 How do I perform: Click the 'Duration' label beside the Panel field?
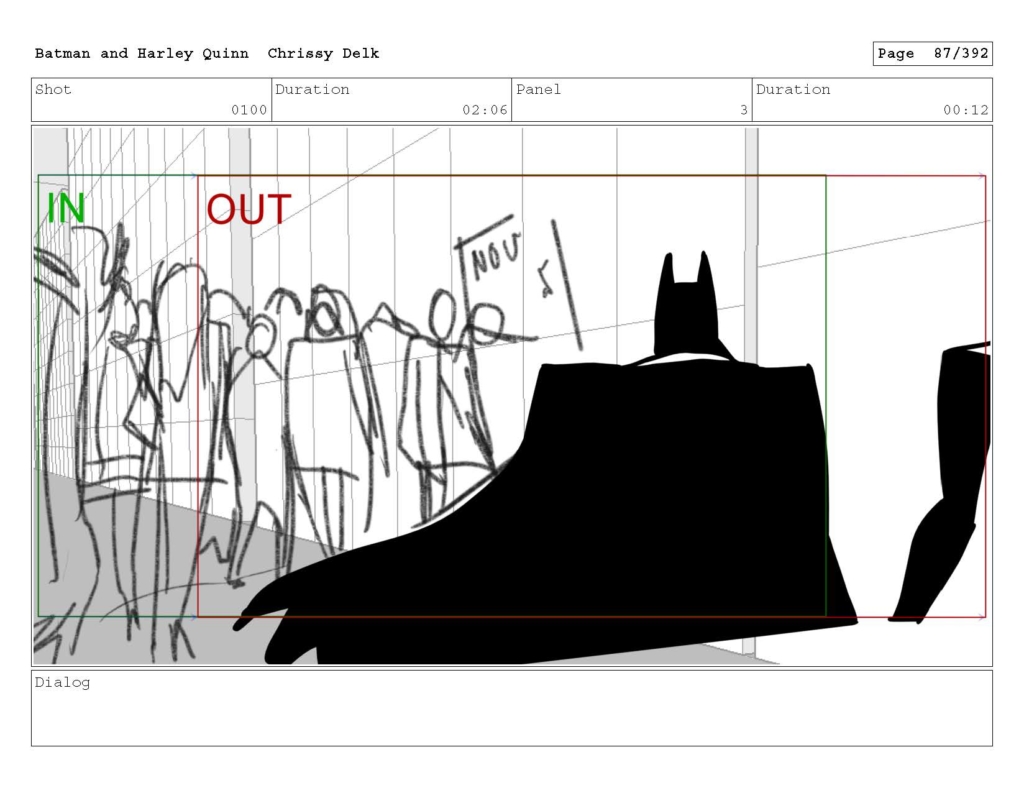point(793,89)
